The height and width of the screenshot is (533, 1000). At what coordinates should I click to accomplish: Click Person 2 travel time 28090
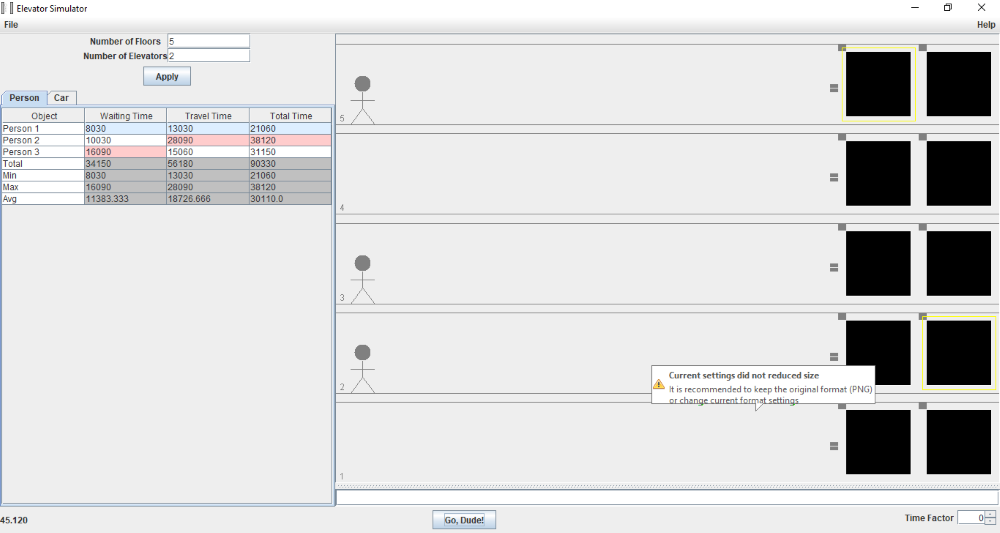tap(208, 140)
